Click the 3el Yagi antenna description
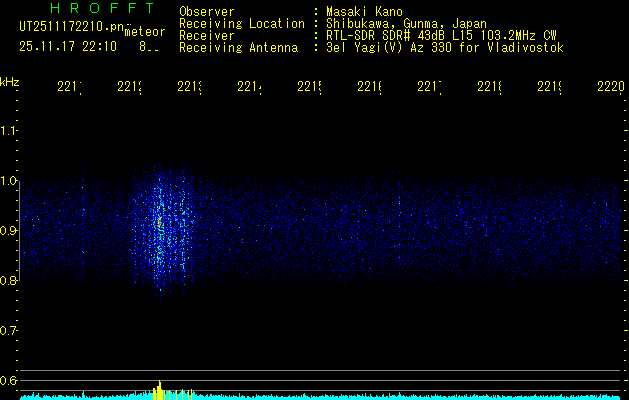 pos(445,48)
